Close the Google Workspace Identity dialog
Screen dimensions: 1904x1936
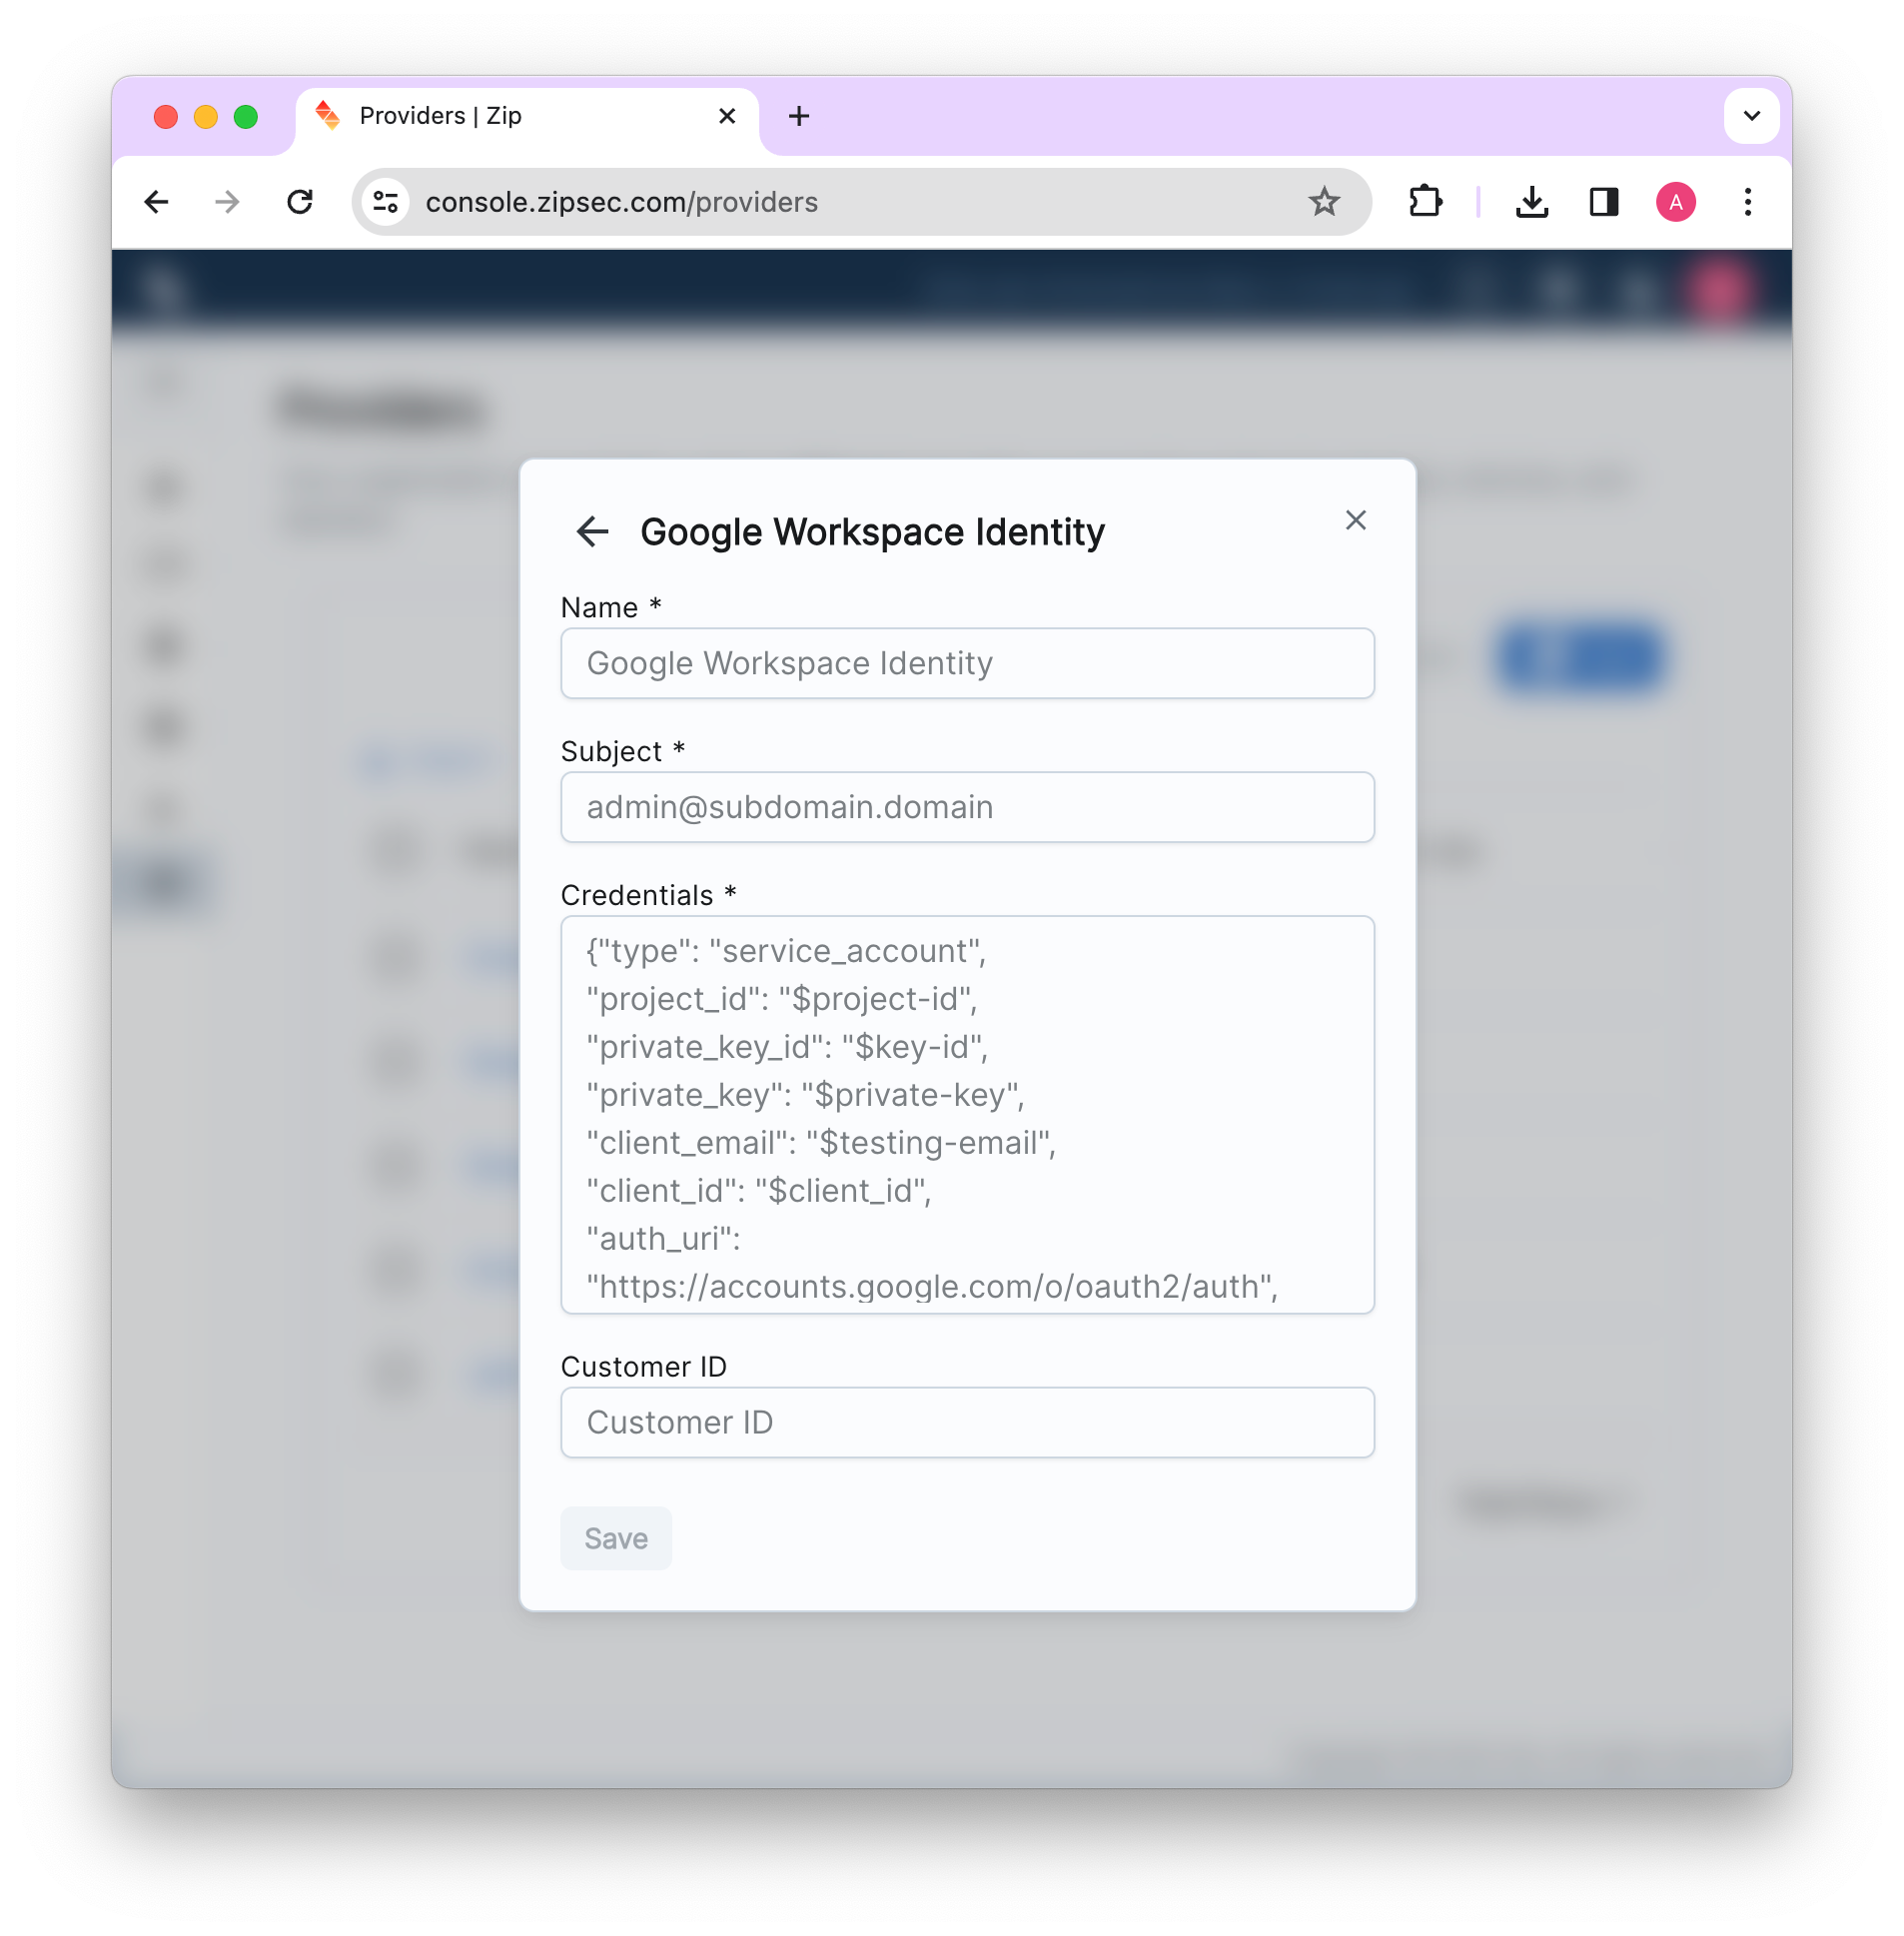pos(1355,520)
